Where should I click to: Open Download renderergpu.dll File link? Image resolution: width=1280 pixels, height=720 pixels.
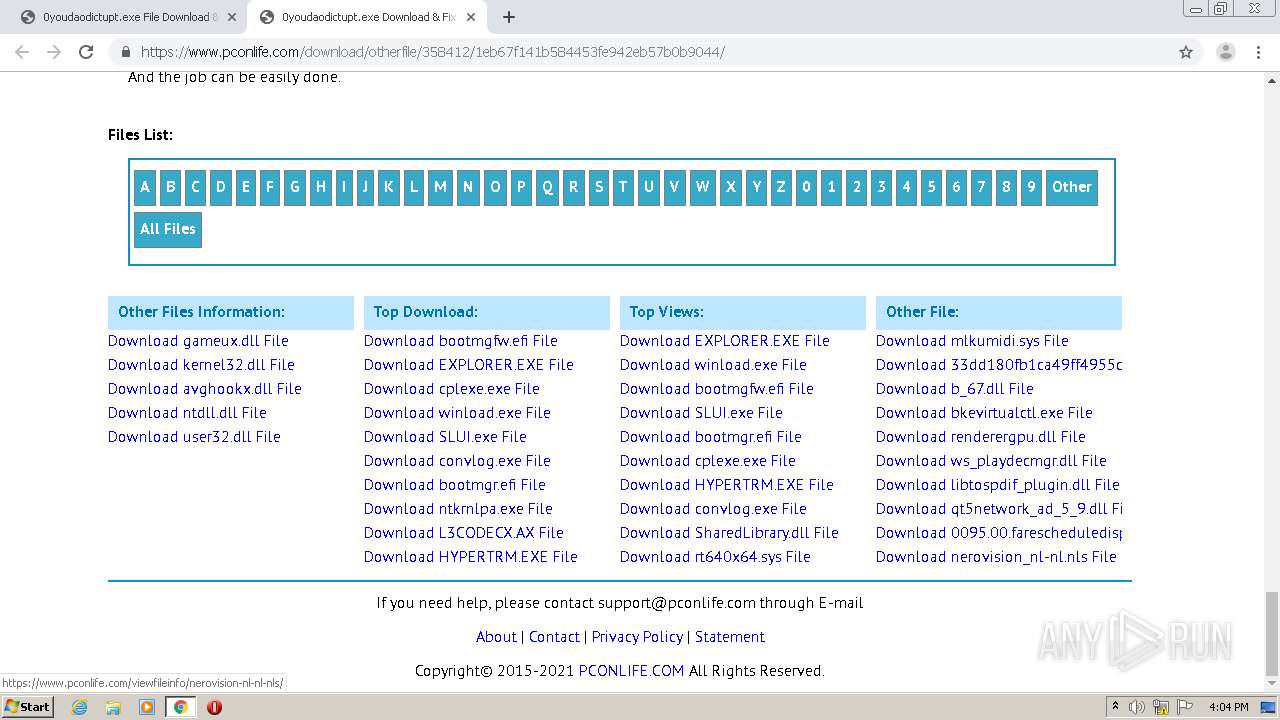(981, 437)
